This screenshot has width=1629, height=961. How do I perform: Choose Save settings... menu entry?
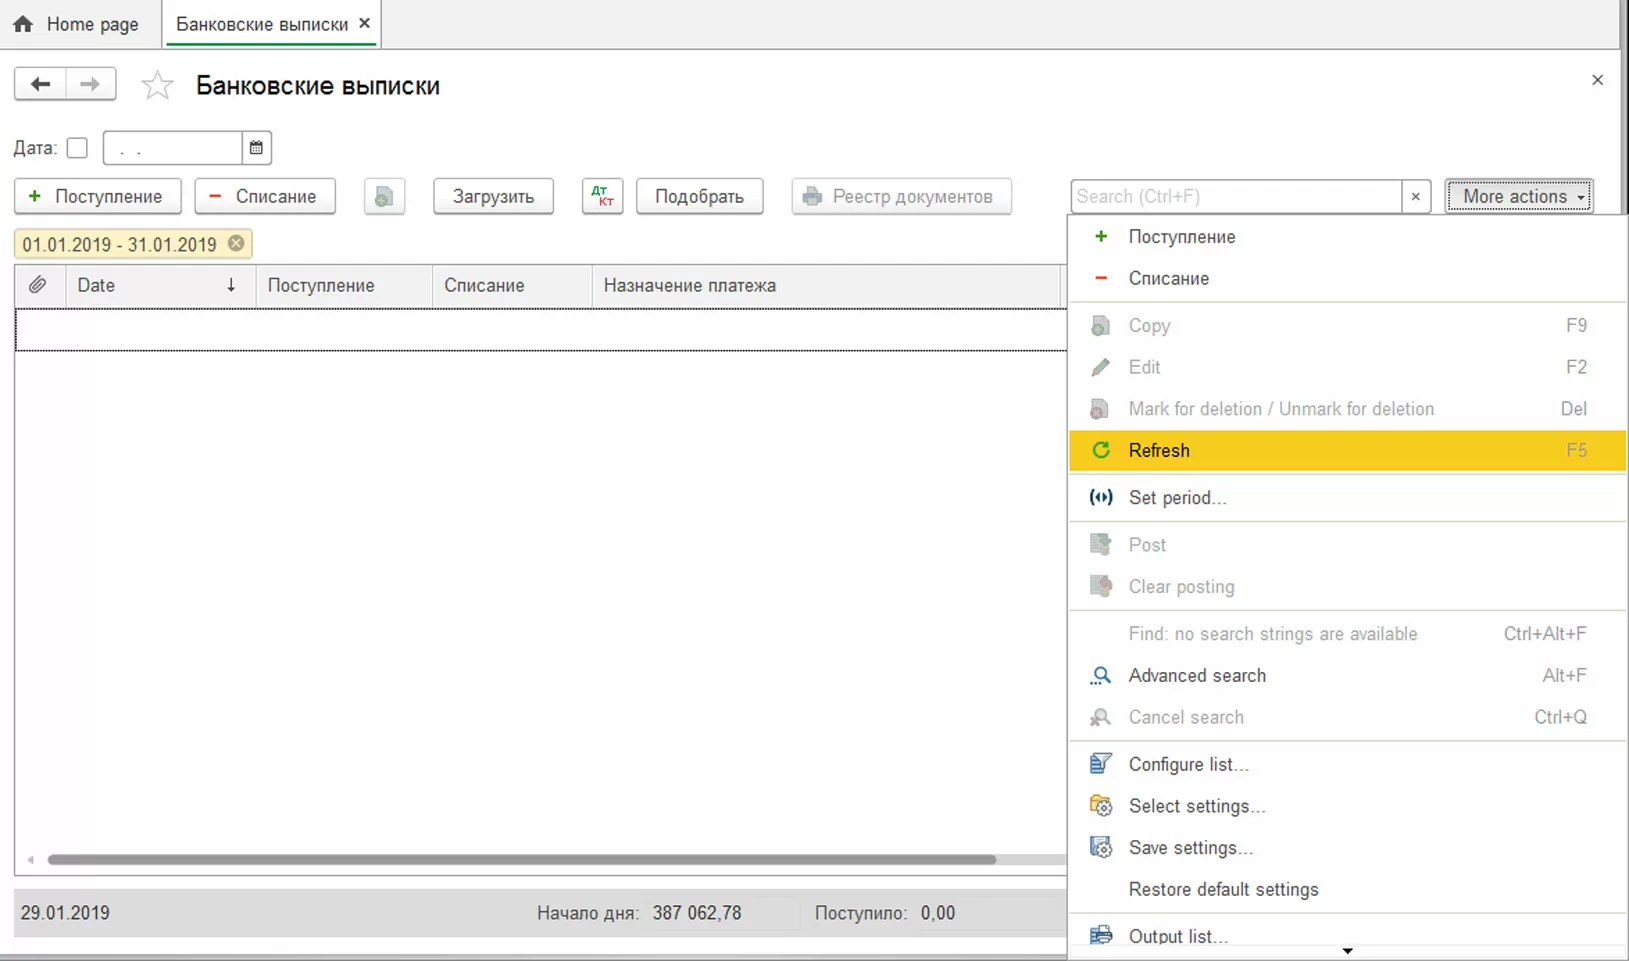[x=1347, y=848]
